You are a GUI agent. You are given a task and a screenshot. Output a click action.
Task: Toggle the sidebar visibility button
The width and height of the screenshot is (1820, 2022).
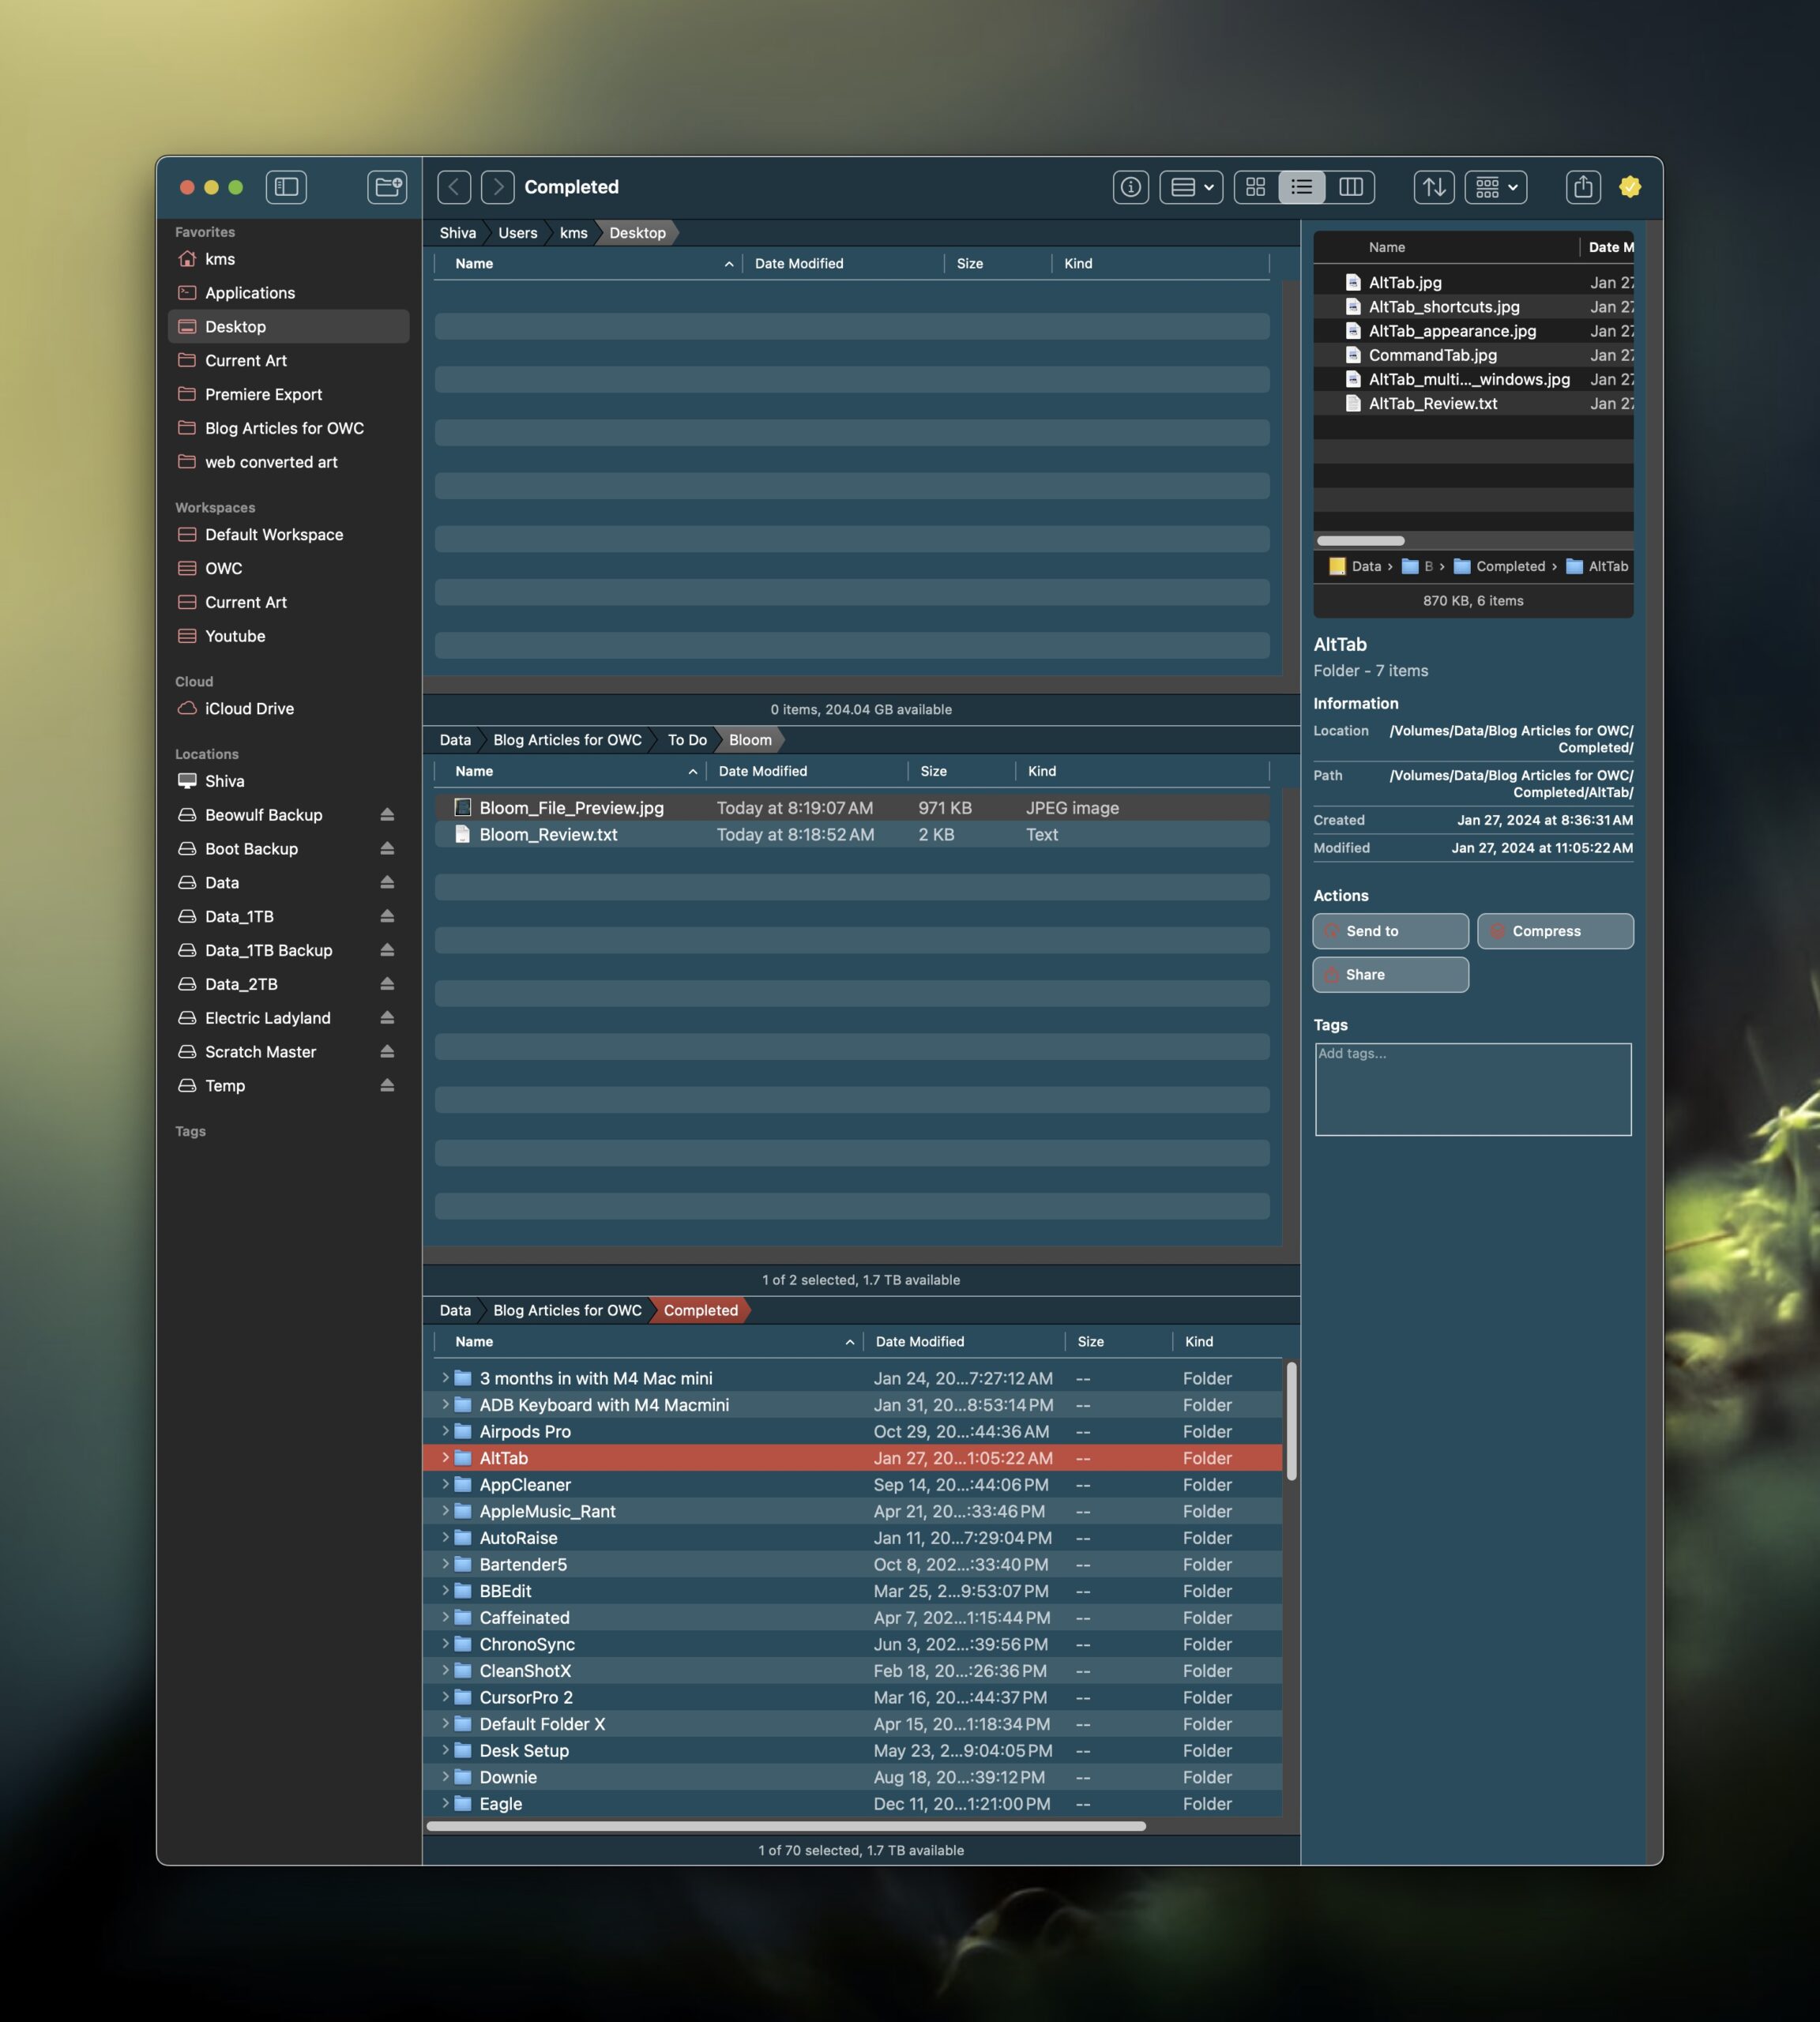pos(286,187)
